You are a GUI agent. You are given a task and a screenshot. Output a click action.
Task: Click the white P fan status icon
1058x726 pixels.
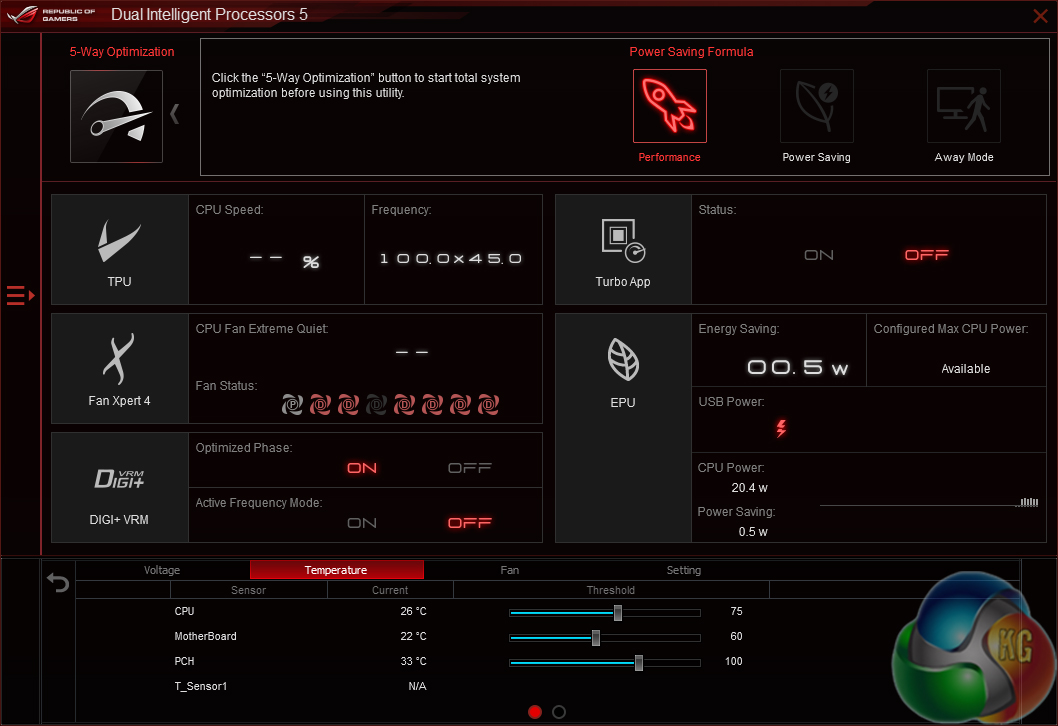click(292, 404)
